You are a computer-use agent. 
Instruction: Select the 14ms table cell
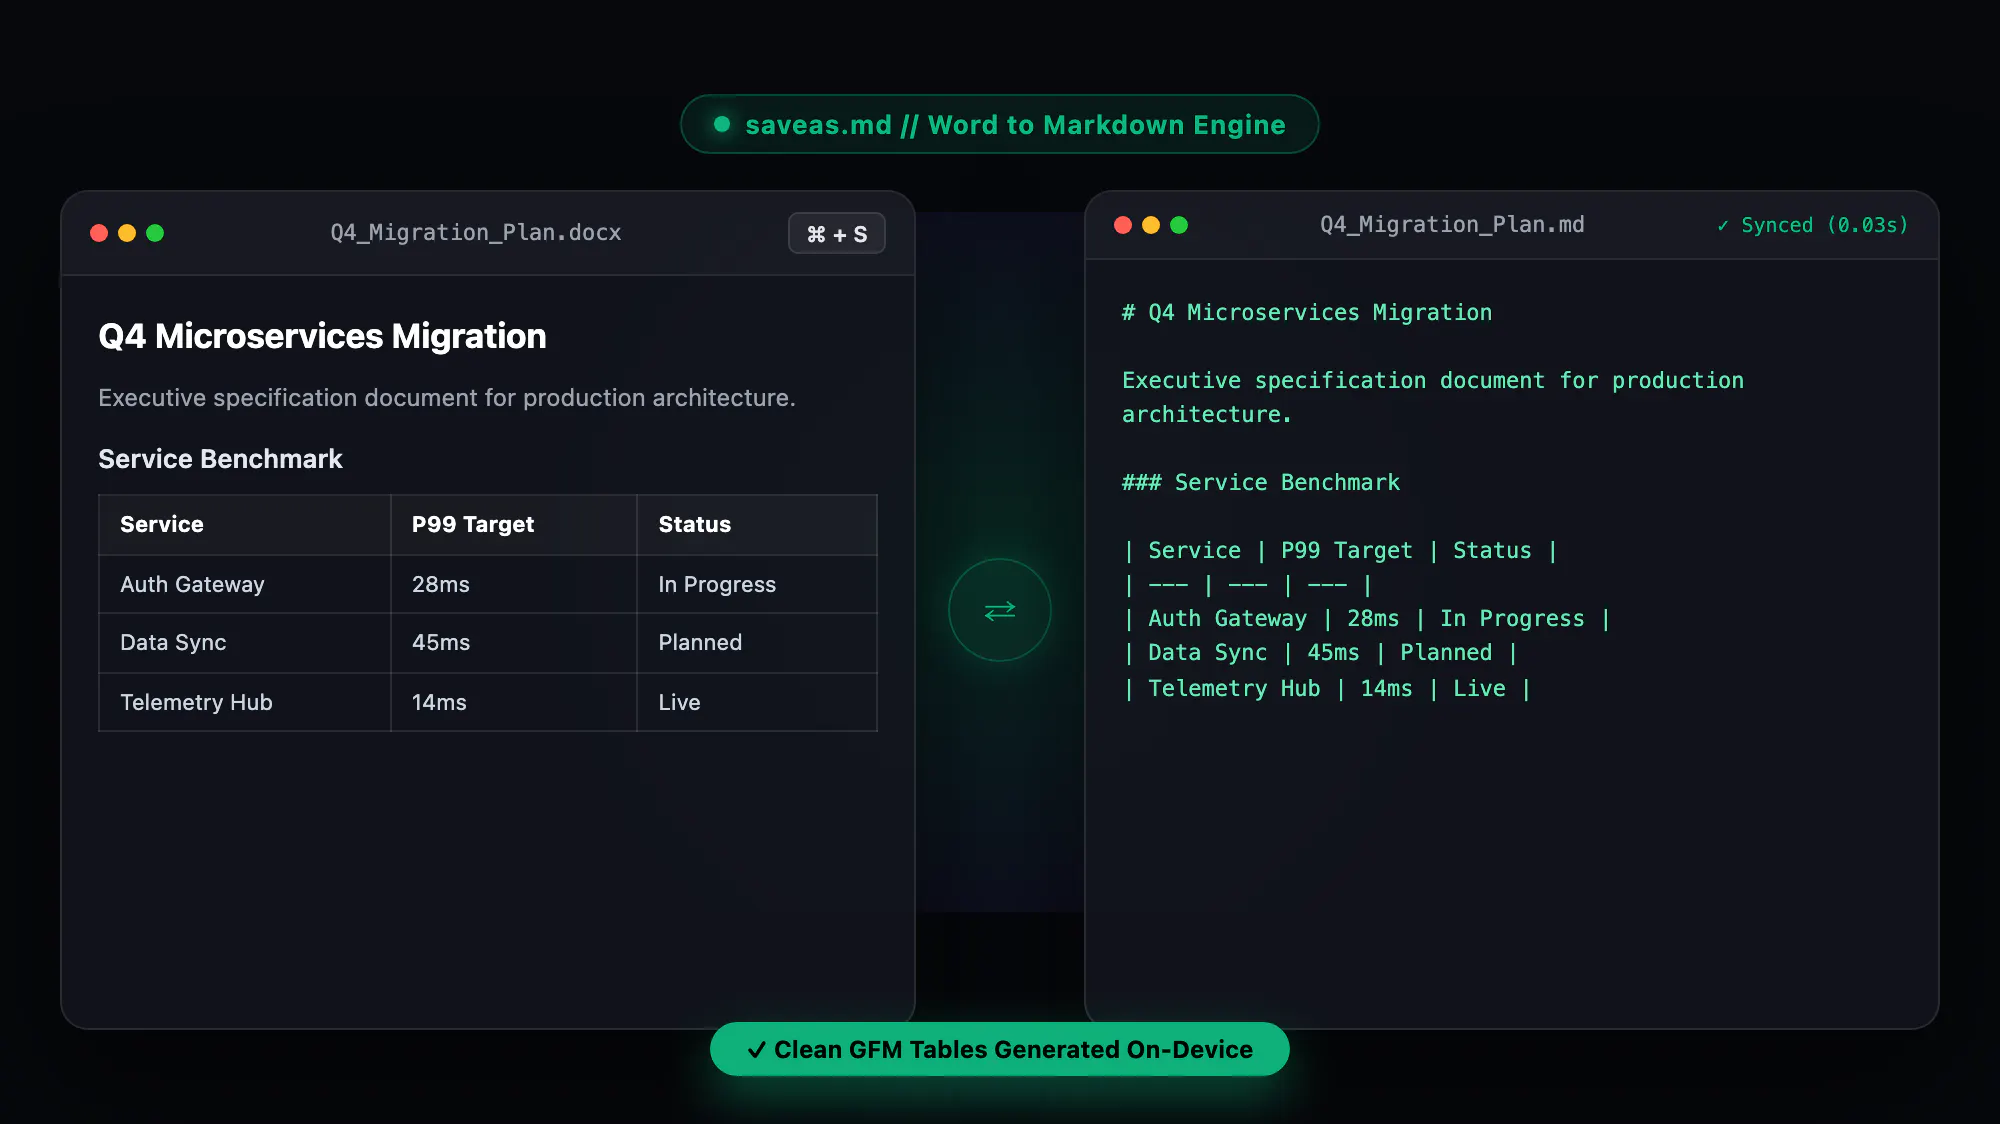coord(514,702)
